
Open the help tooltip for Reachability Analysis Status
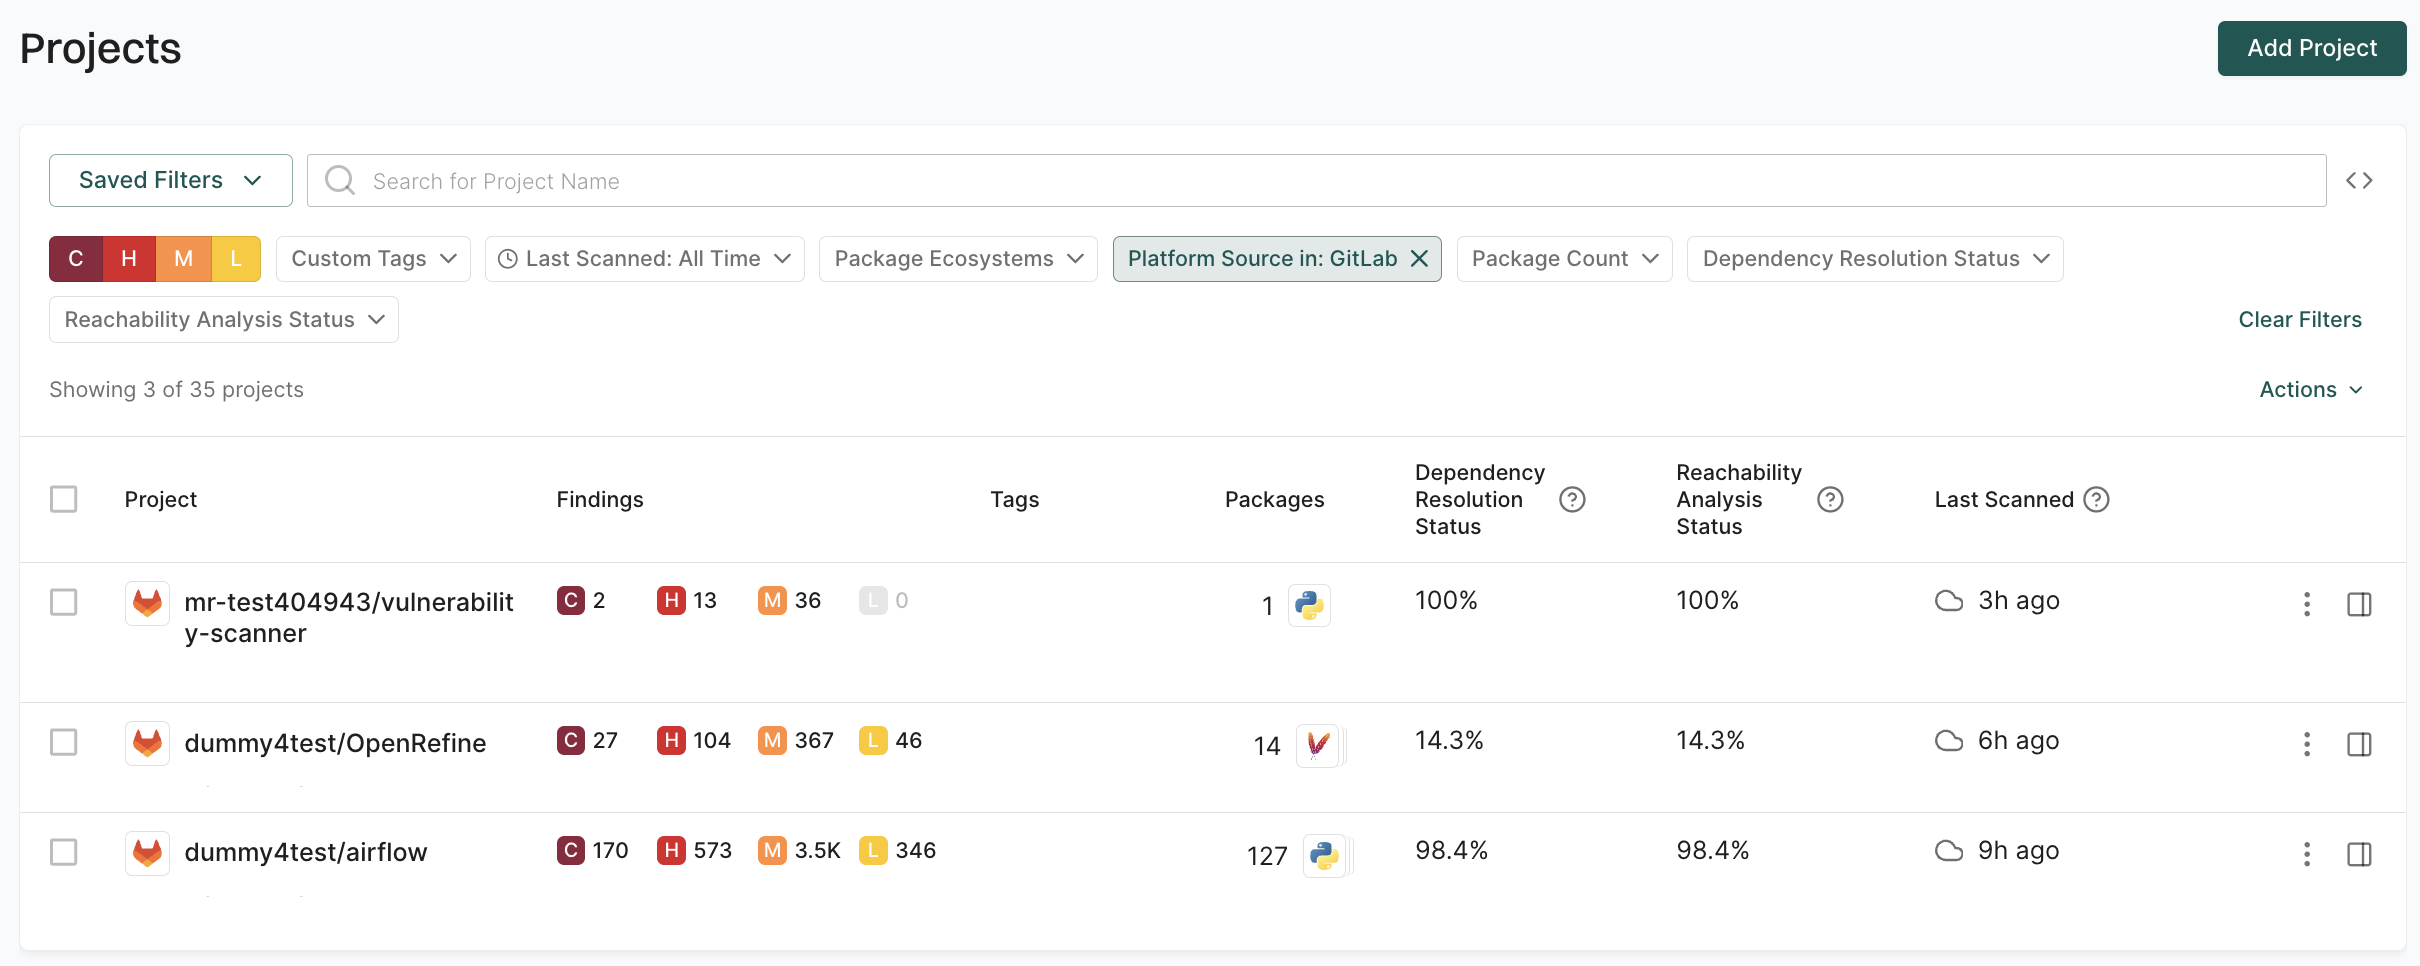[x=1830, y=499]
